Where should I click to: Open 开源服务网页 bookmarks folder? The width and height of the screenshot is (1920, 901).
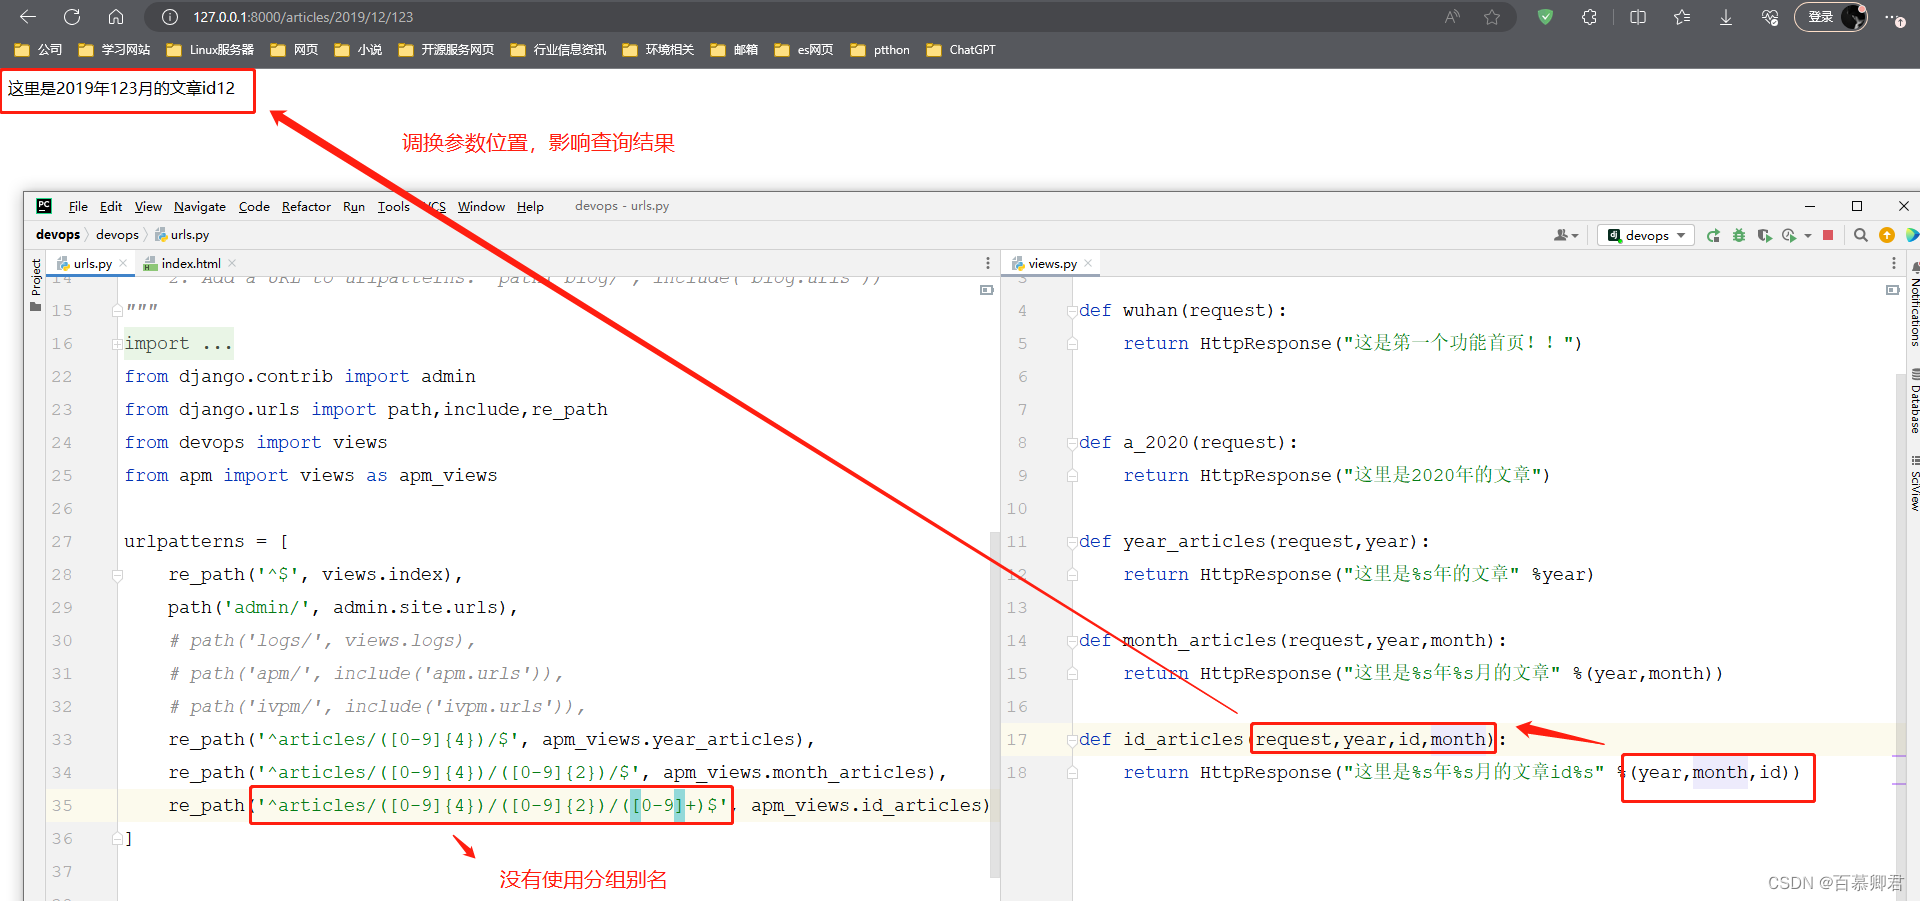pos(446,50)
